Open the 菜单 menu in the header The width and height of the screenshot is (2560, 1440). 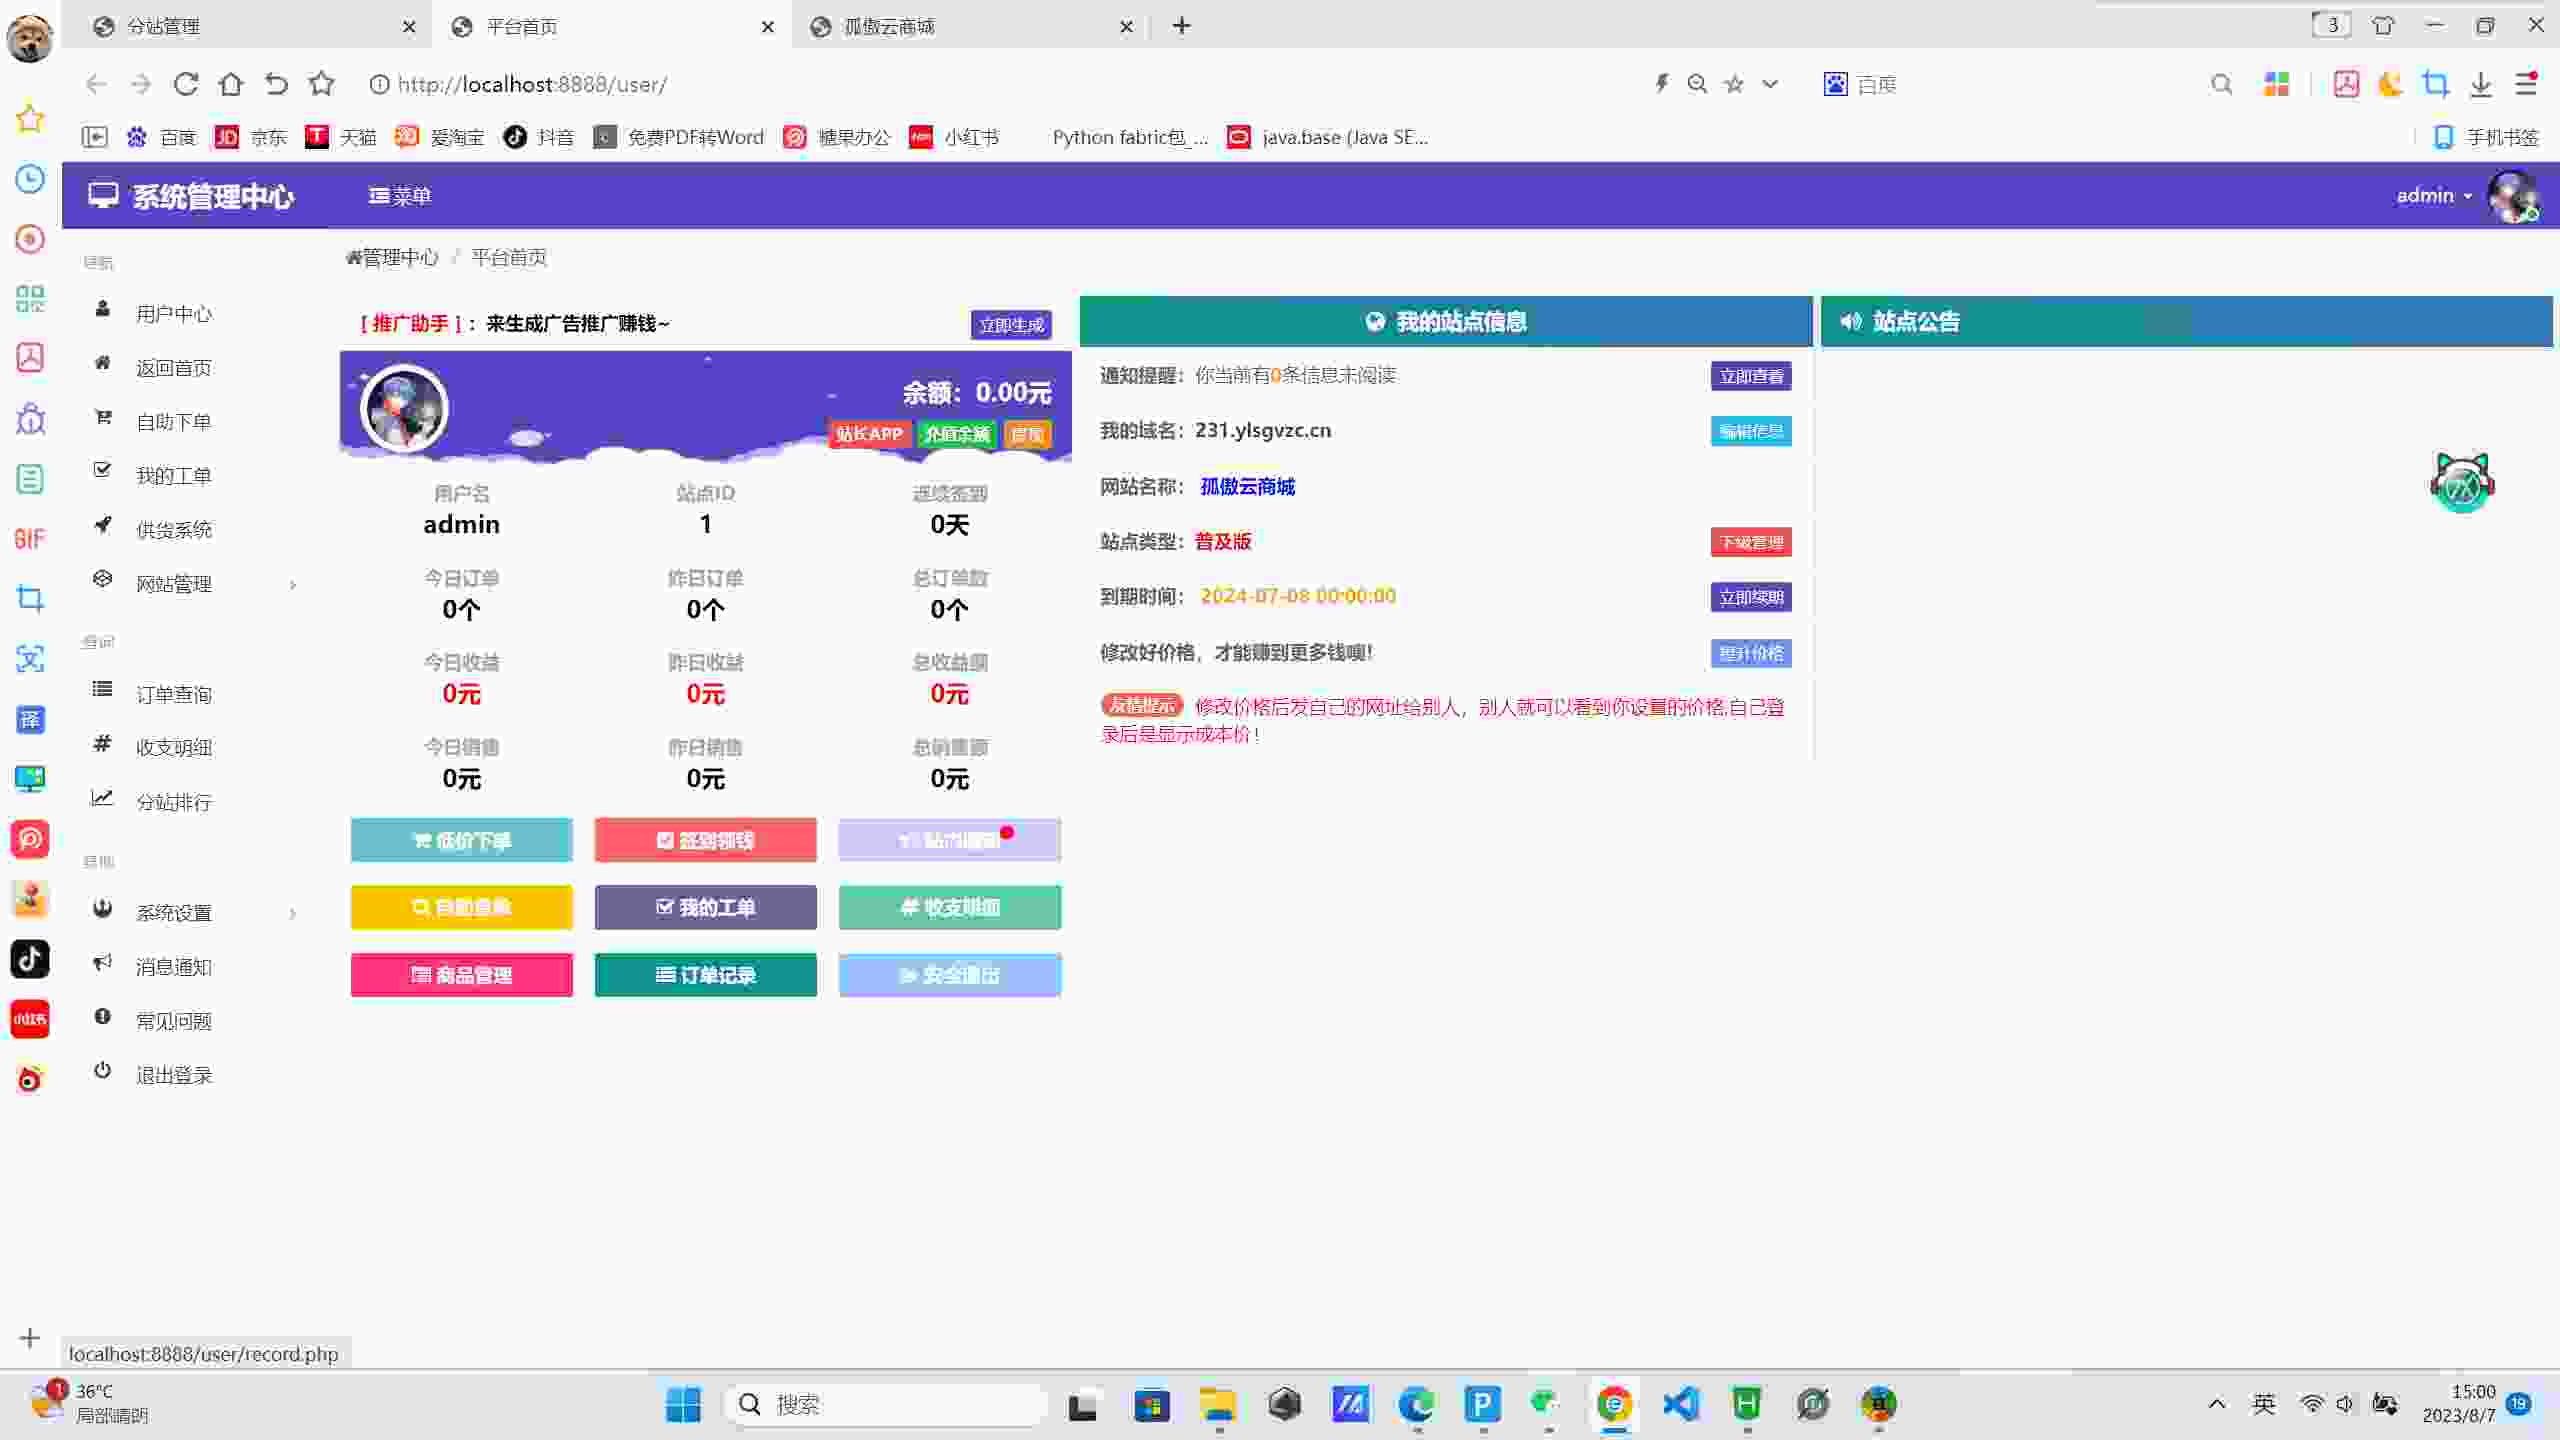401,195
